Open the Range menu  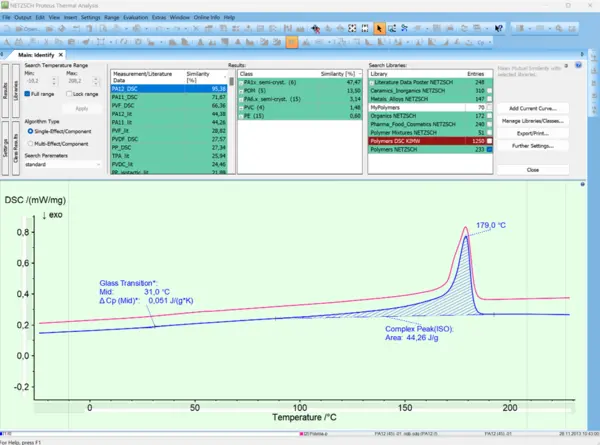point(111,17)
